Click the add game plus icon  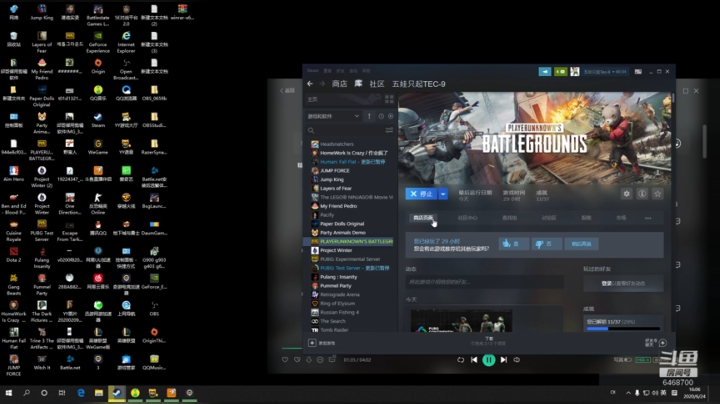tap(312, 343)
